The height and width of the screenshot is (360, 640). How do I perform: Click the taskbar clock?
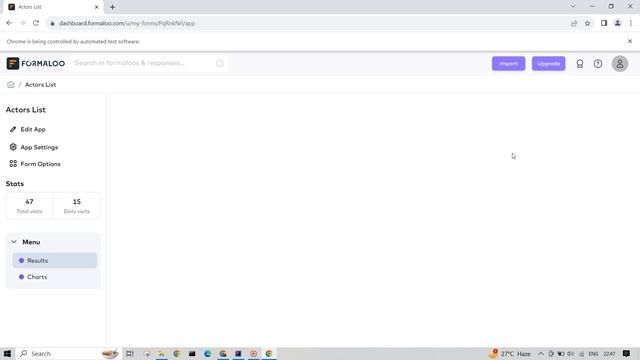click(609, 353)
